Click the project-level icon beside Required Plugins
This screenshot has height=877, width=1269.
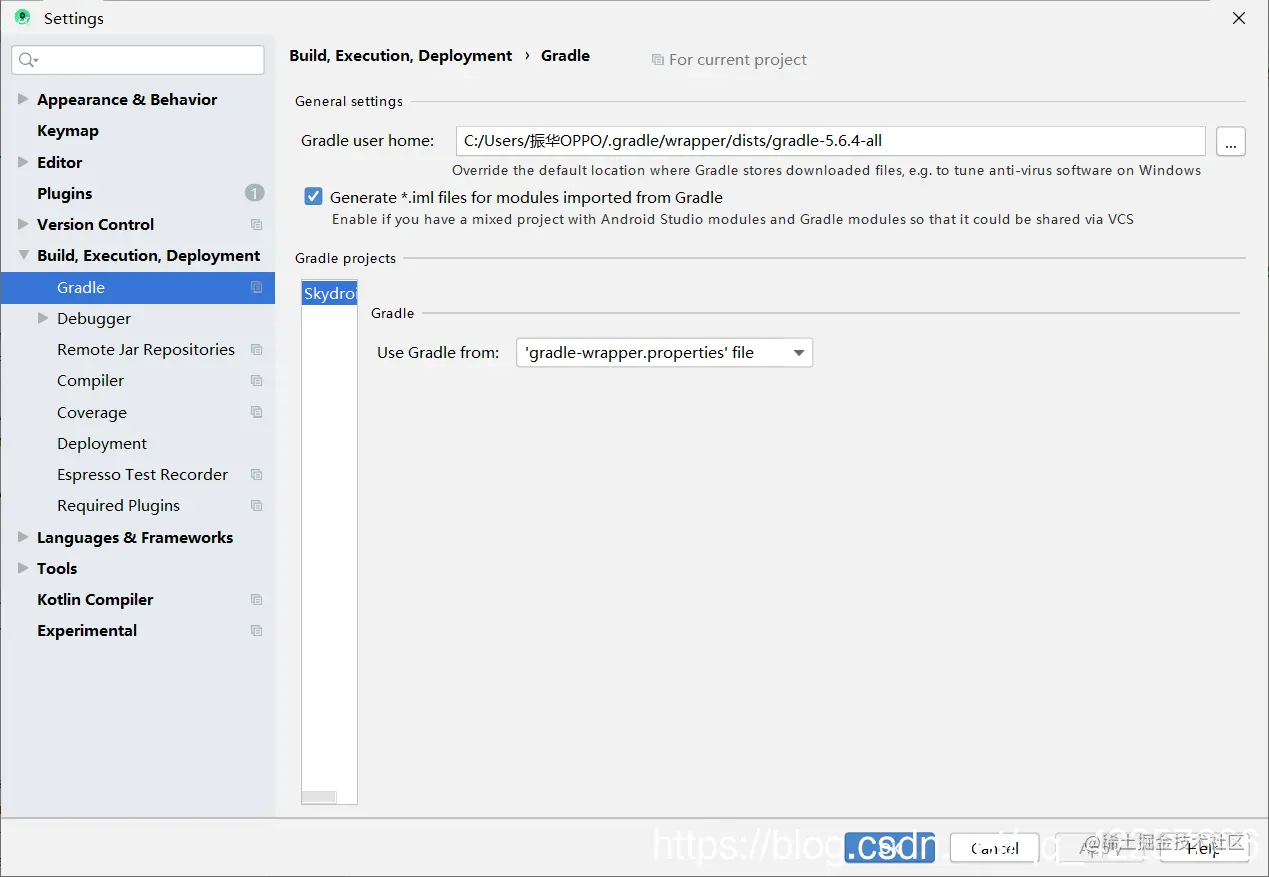pos(256,506)
